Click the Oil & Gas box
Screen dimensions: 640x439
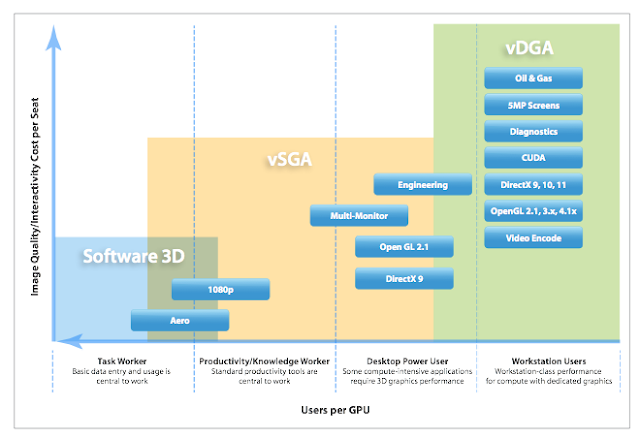533,78
